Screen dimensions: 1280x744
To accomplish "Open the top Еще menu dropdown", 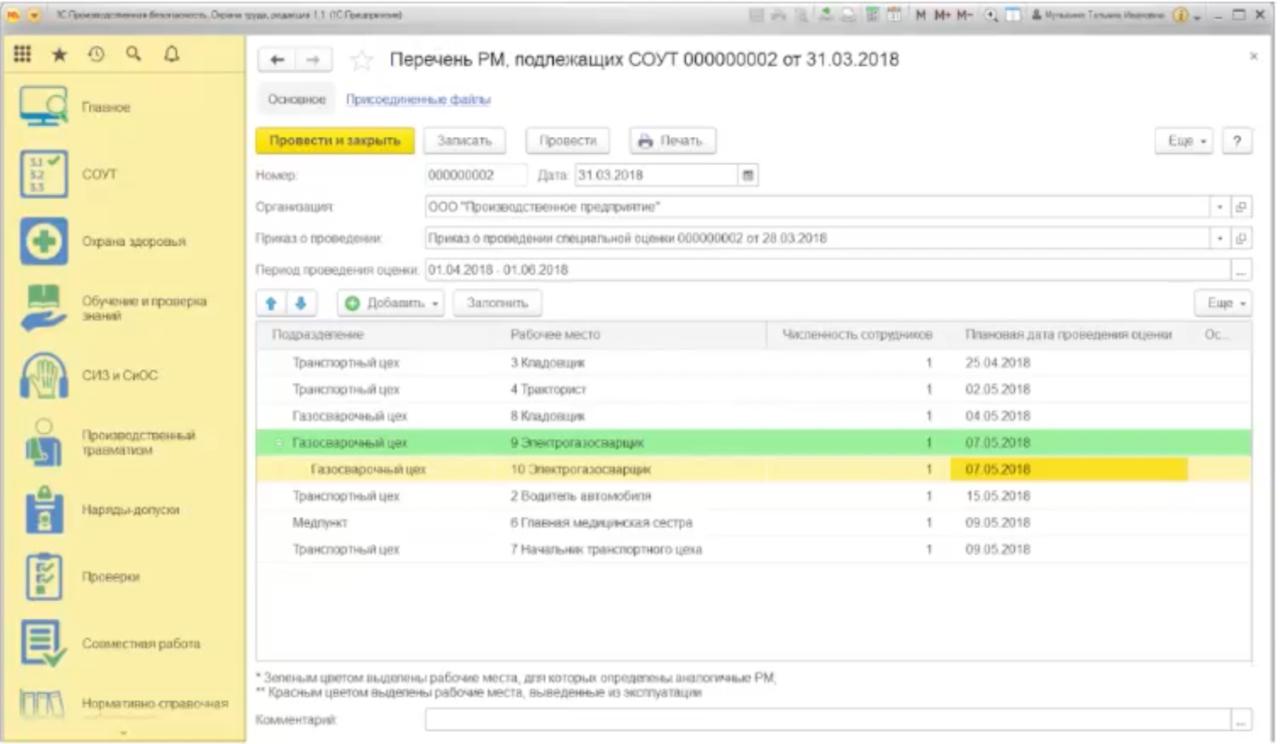I will (x=1188, y=142).
